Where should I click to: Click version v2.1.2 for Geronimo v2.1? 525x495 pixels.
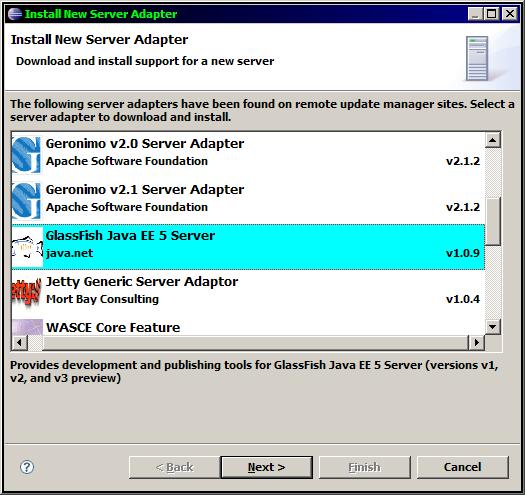(463, 207)
